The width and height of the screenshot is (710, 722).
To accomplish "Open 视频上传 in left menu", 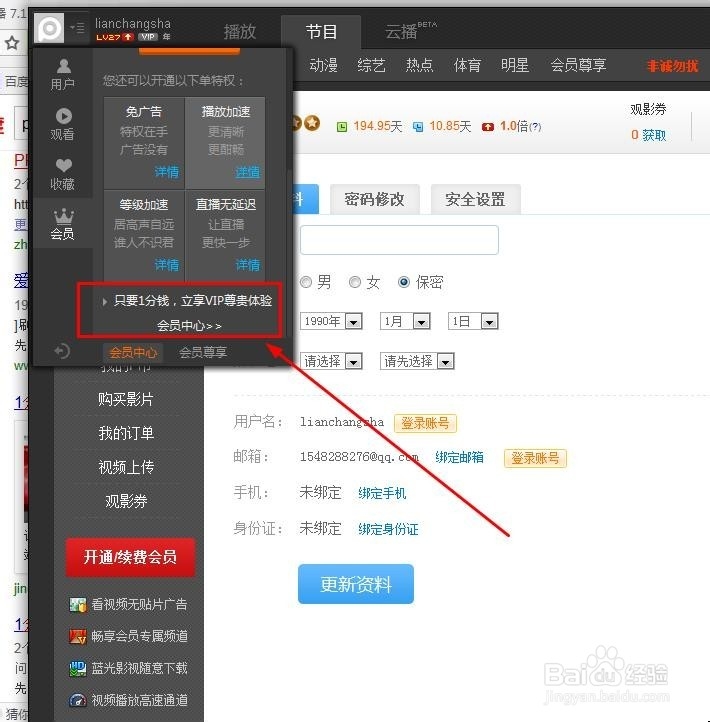I will [126, 467].
